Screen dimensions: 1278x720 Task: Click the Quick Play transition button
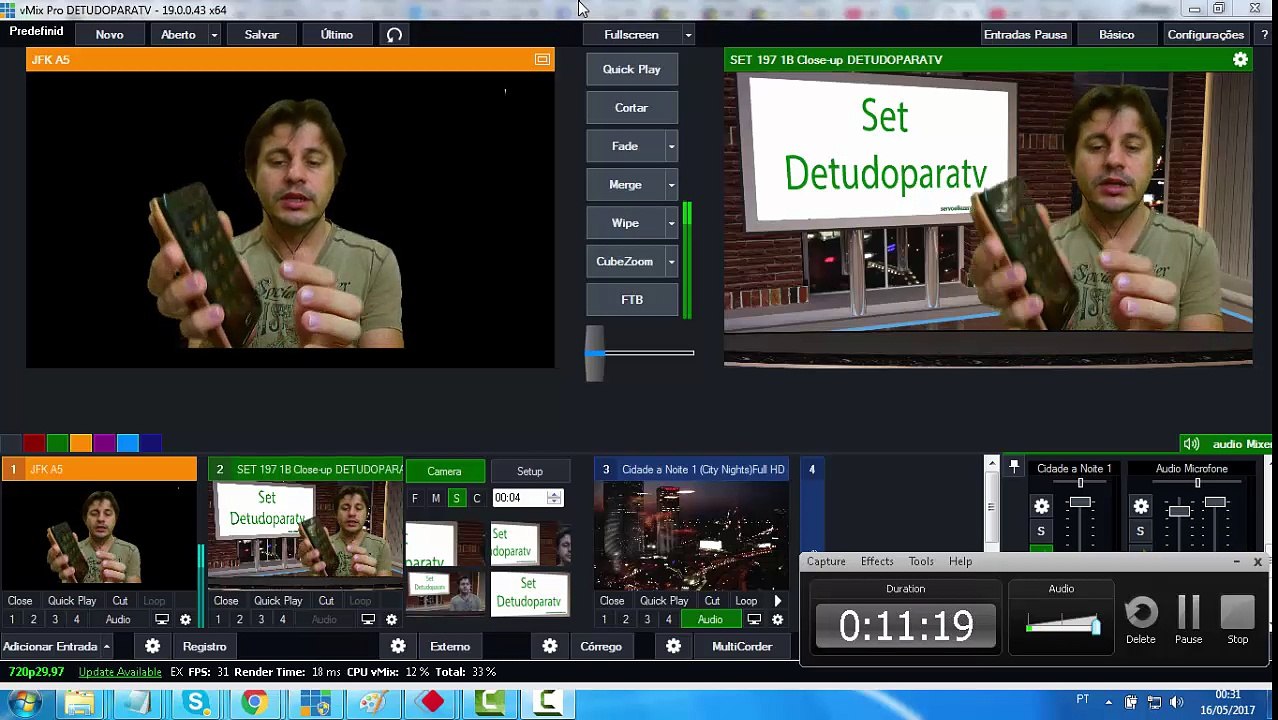pos(631,70)
